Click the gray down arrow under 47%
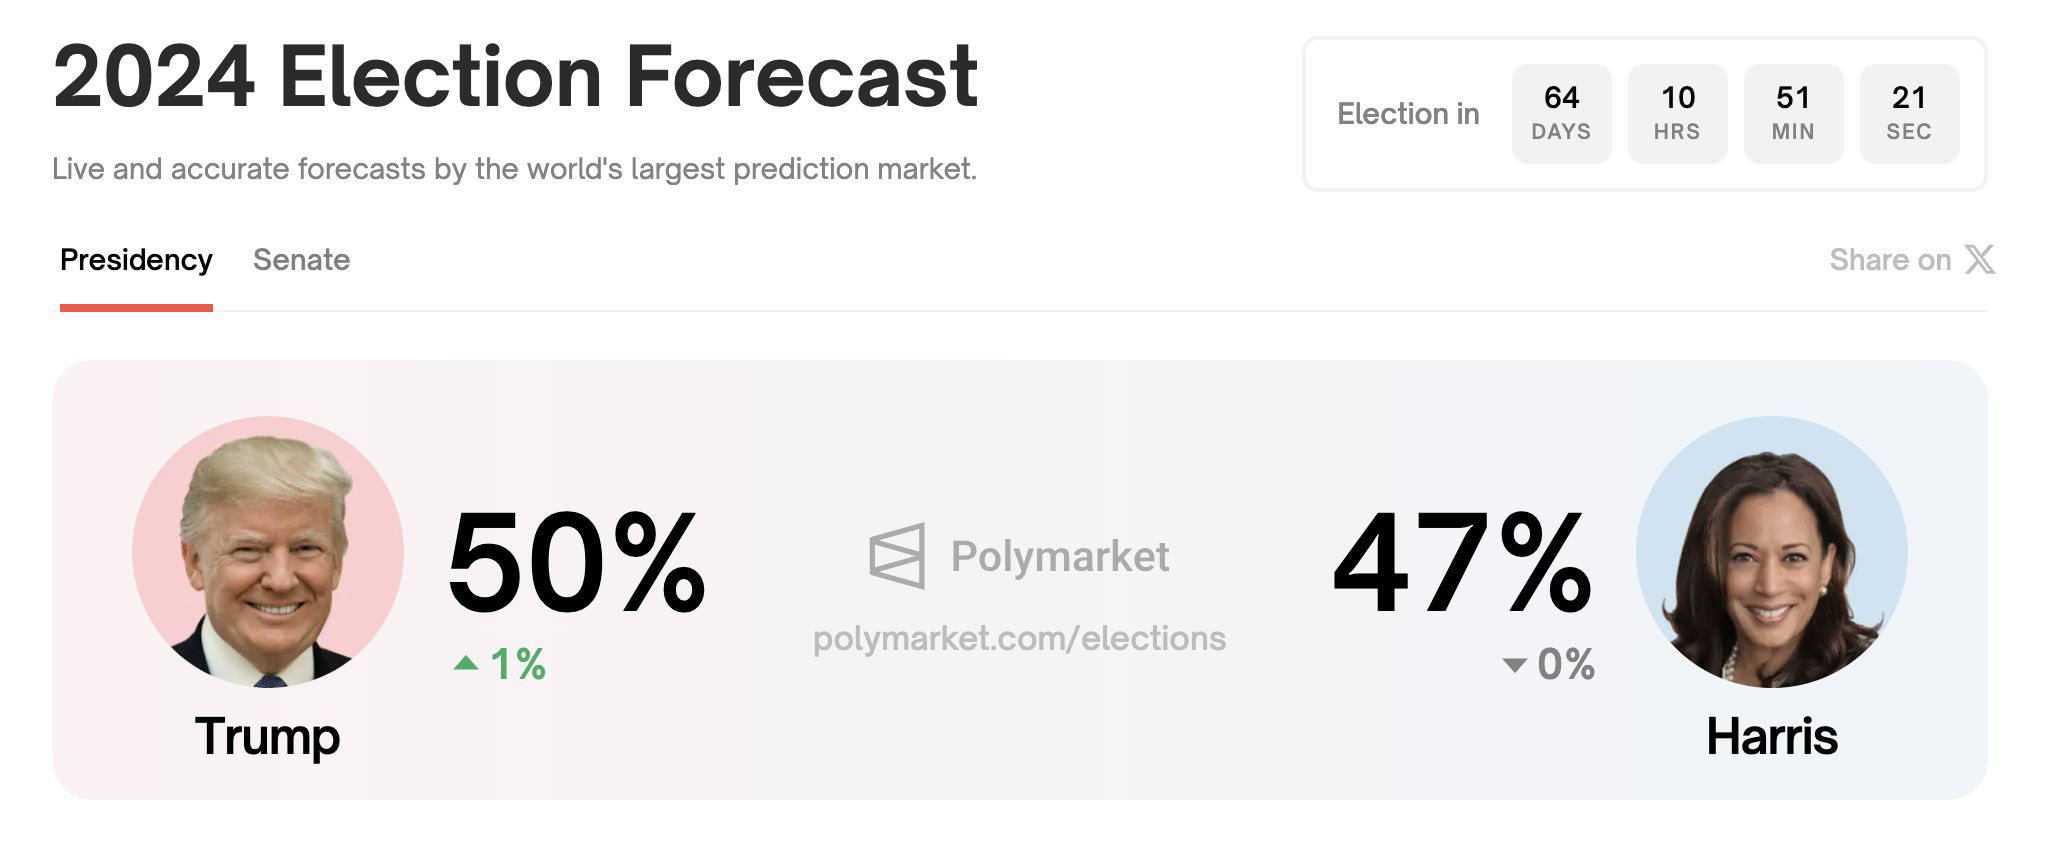This screenshot has width=2070, height=846. (1514, 665)
